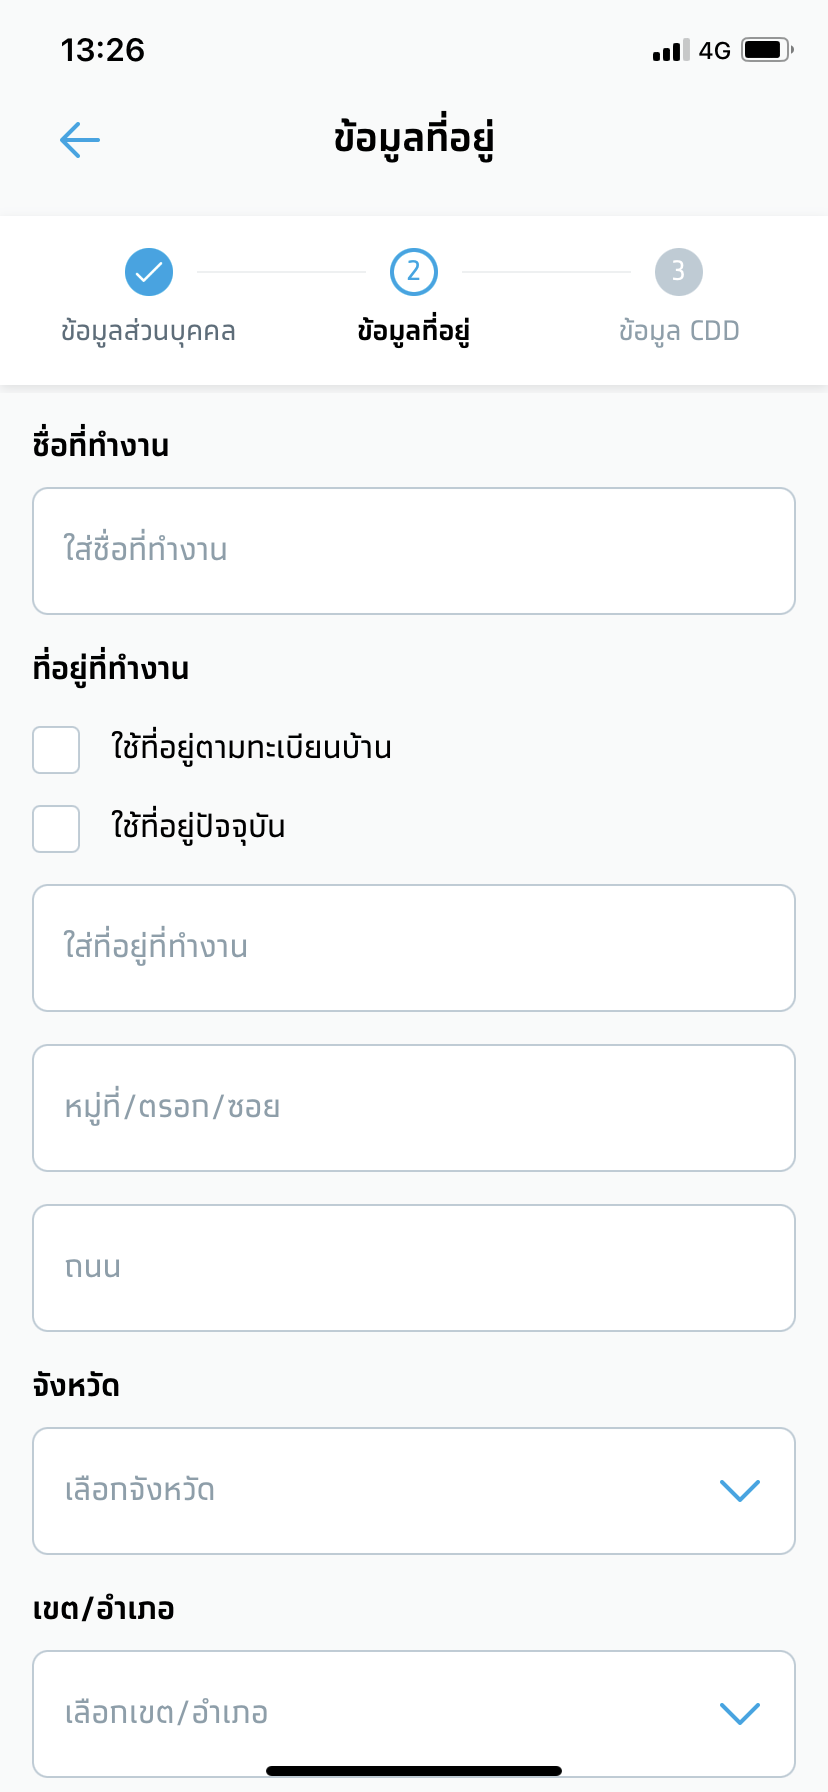Check 'ใช้ที่อยู่ตามทะเบียนบ้าน' checkbox
The height and width of the screenshot is (1792, 828).
(56, 750)
